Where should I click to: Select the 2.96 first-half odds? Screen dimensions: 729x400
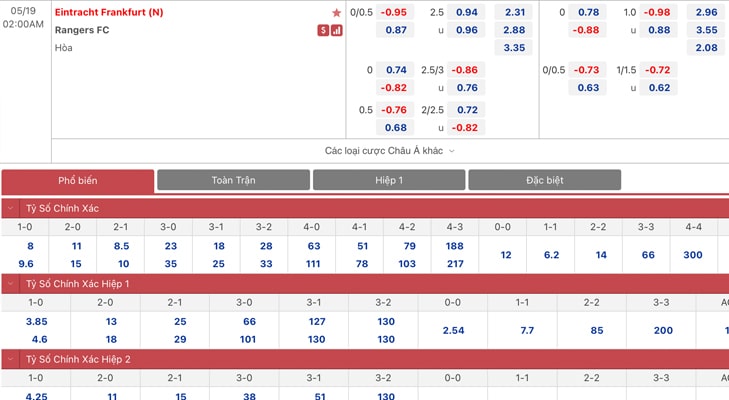pos(706,12)
